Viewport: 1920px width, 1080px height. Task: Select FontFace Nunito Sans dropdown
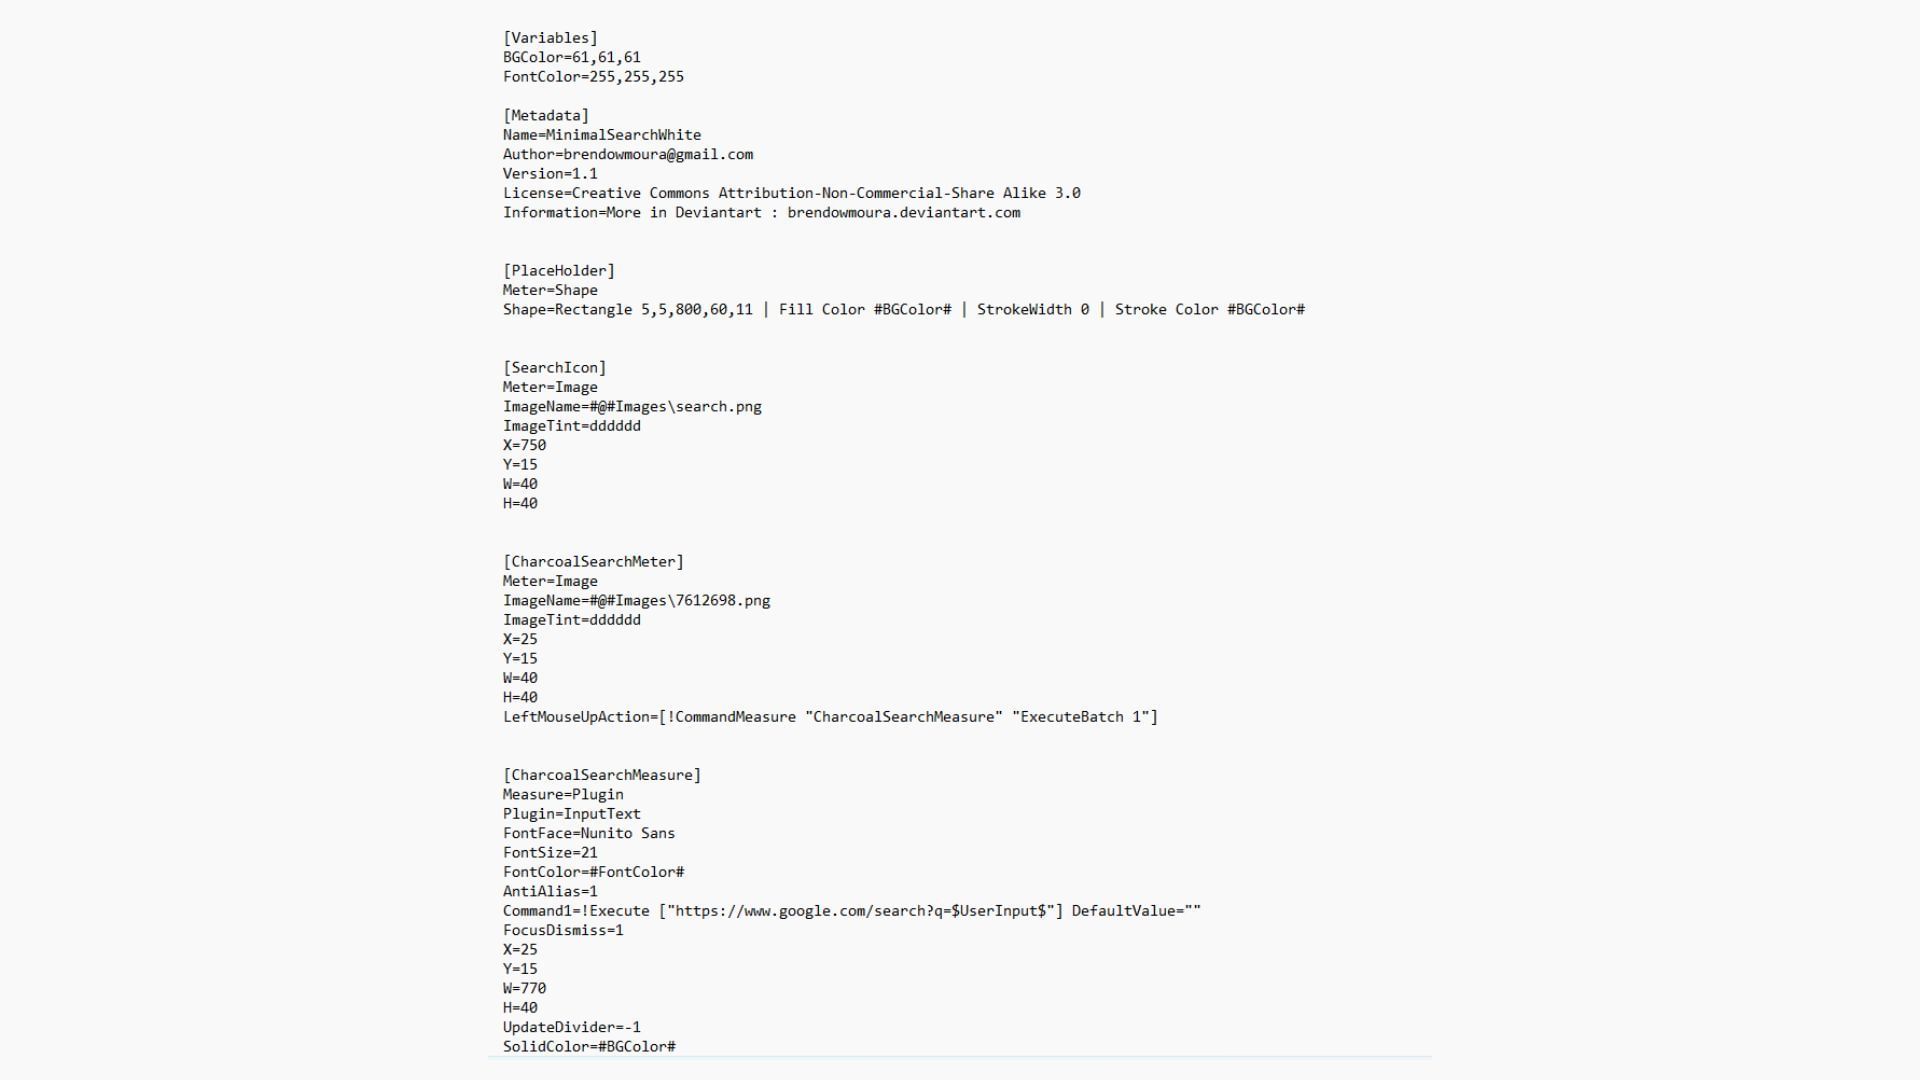coord(588,833)
